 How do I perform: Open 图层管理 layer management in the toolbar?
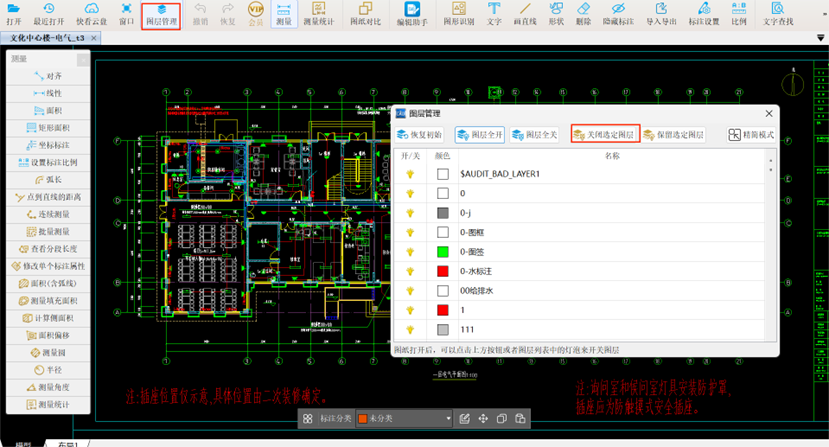(161, 15)
